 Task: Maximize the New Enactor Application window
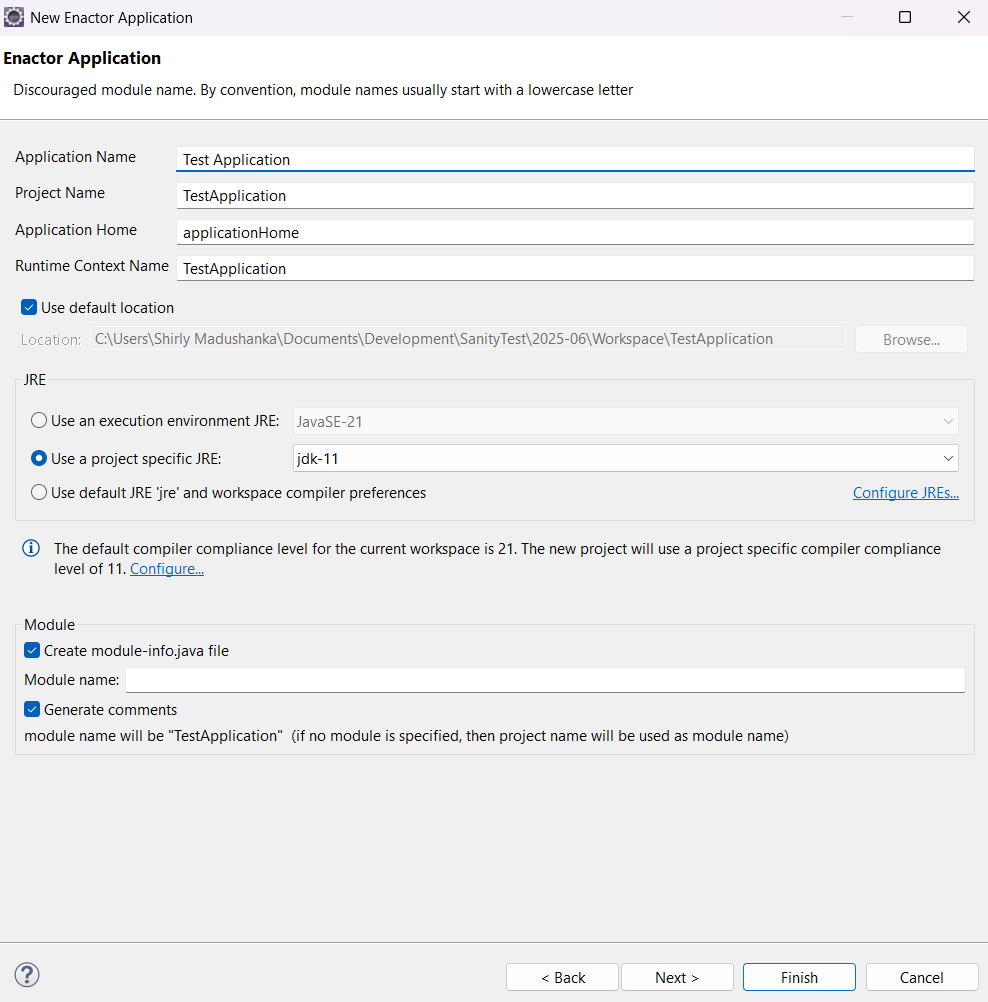904,17
